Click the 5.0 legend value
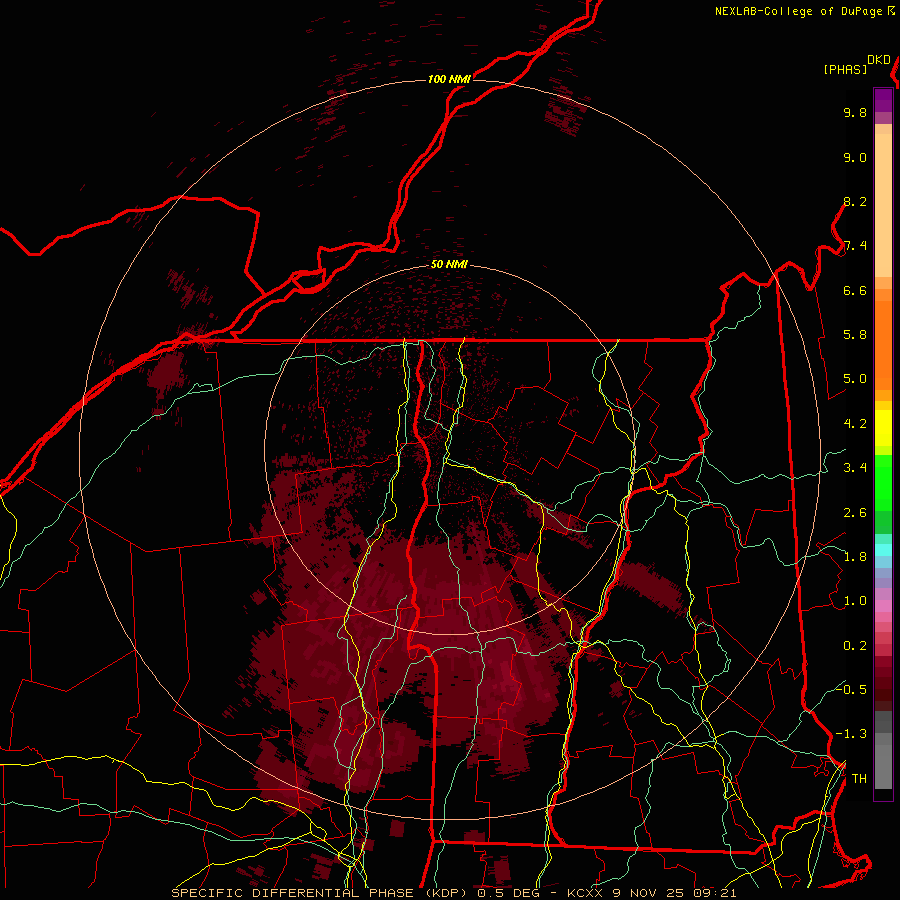The height and width of the screenshot is (900, 900). [855, 379]
